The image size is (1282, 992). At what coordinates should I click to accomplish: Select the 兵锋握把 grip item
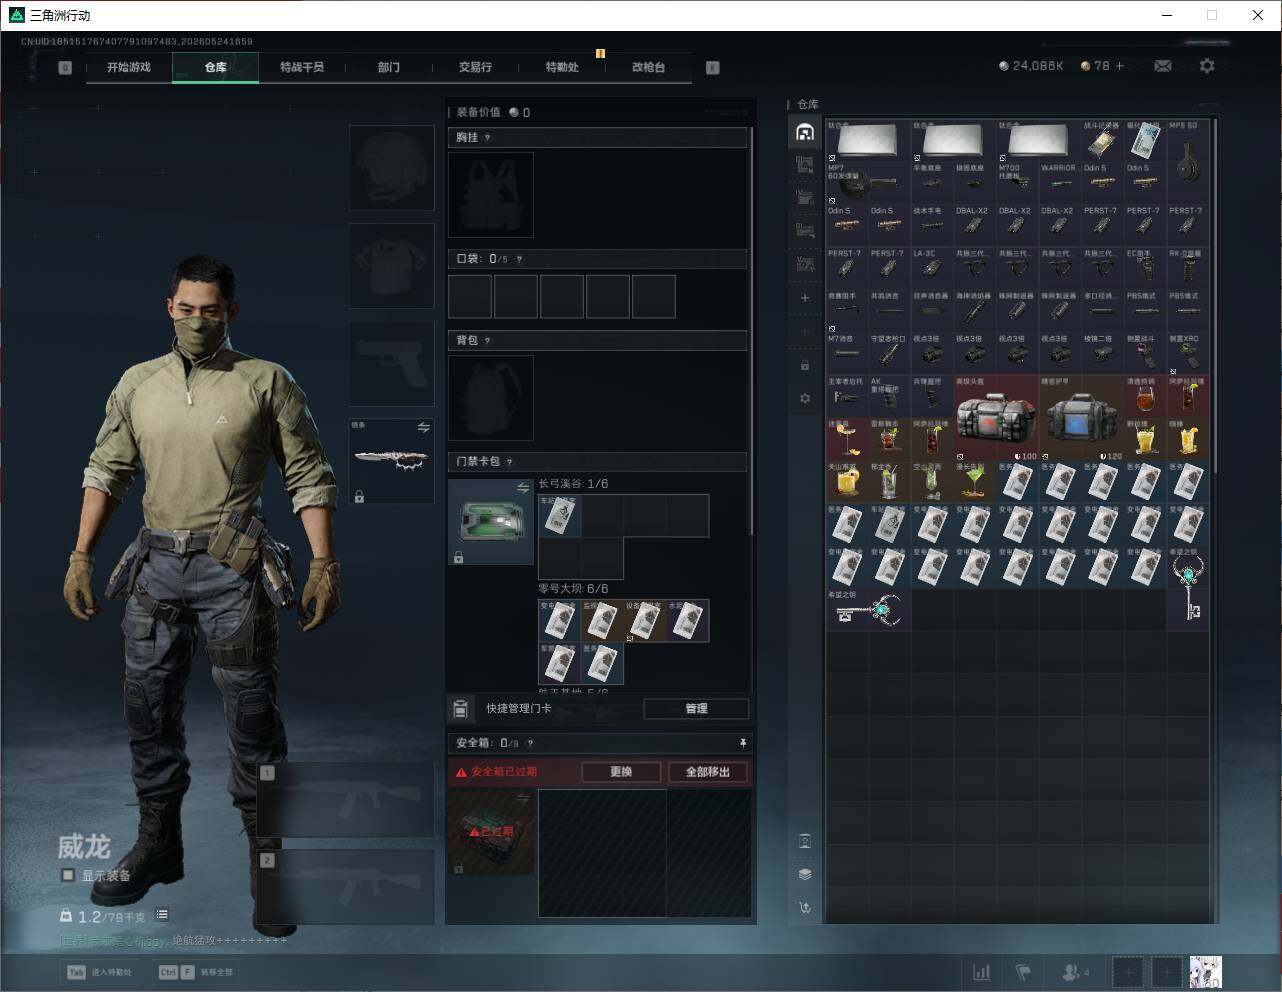coord(932,396)
